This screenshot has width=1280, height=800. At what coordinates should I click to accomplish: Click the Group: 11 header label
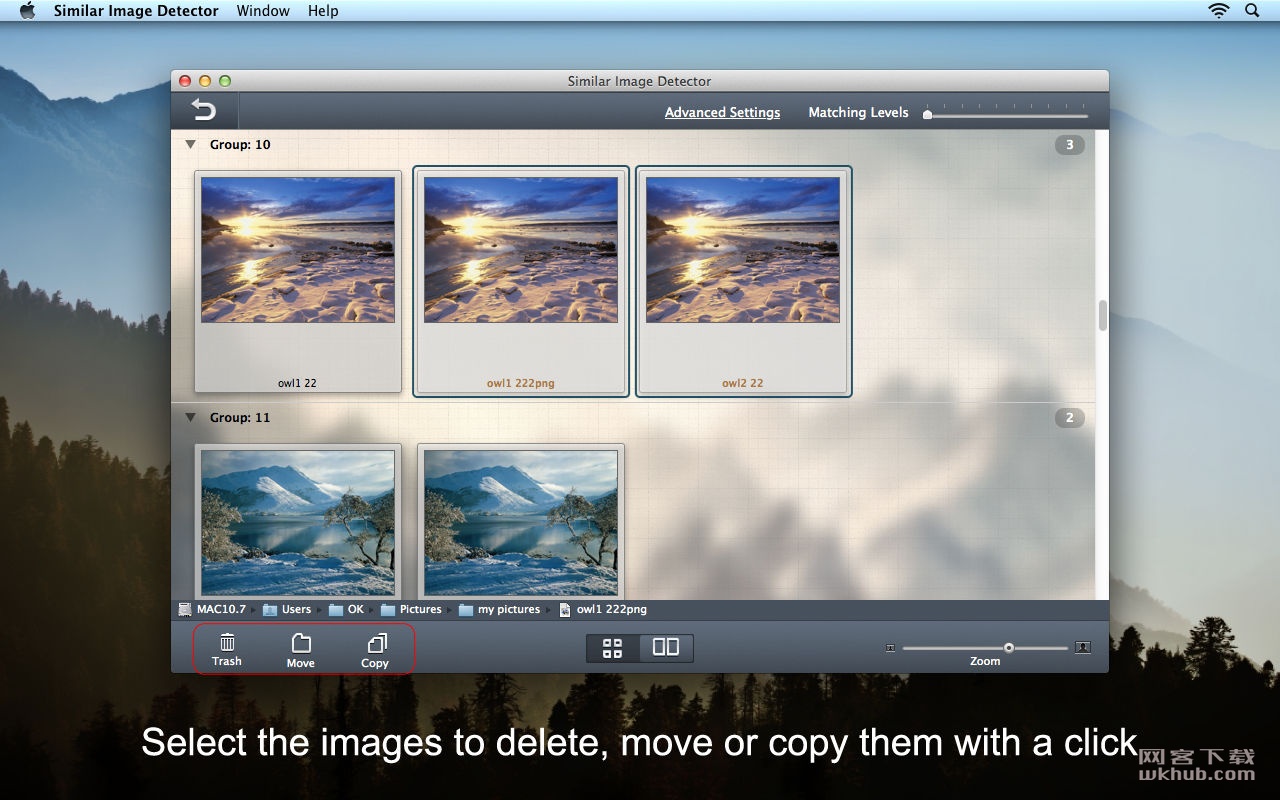[x=240, y=418]
